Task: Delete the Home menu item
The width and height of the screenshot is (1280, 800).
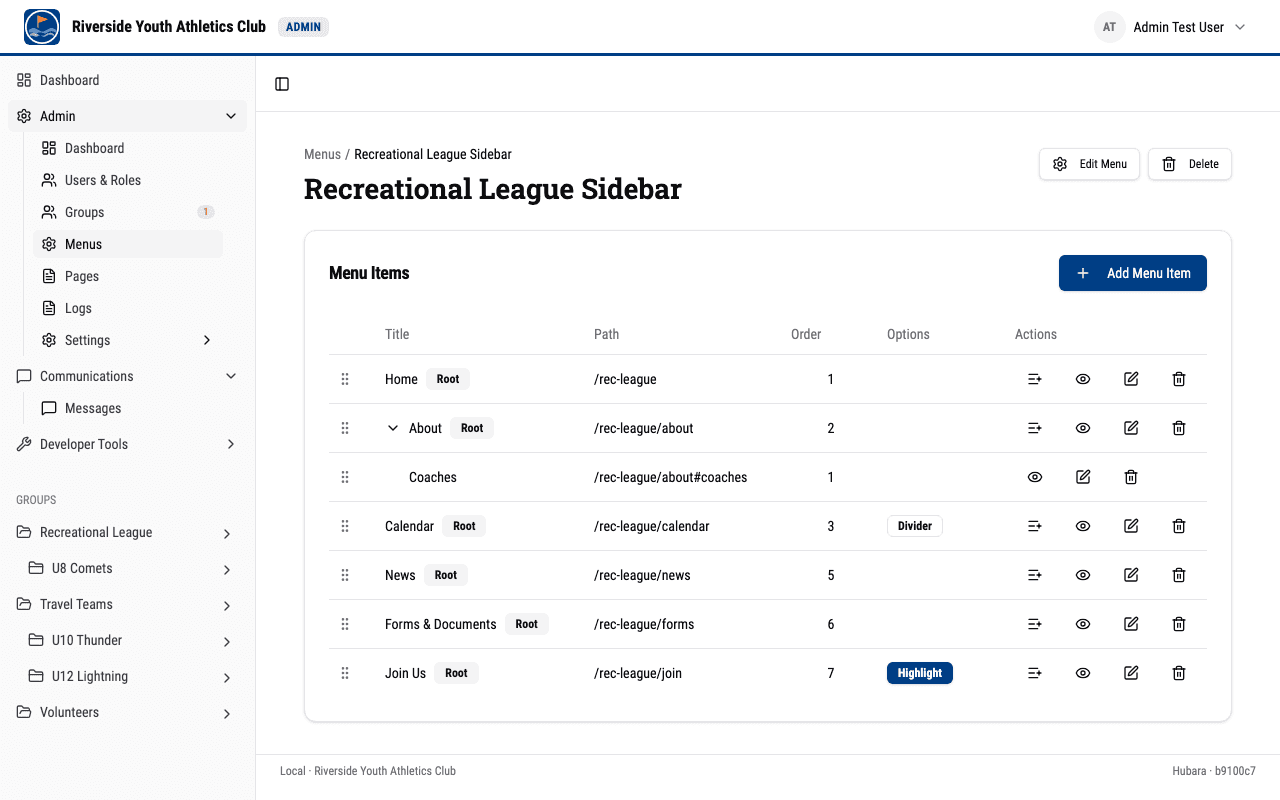Action: 1179,379
